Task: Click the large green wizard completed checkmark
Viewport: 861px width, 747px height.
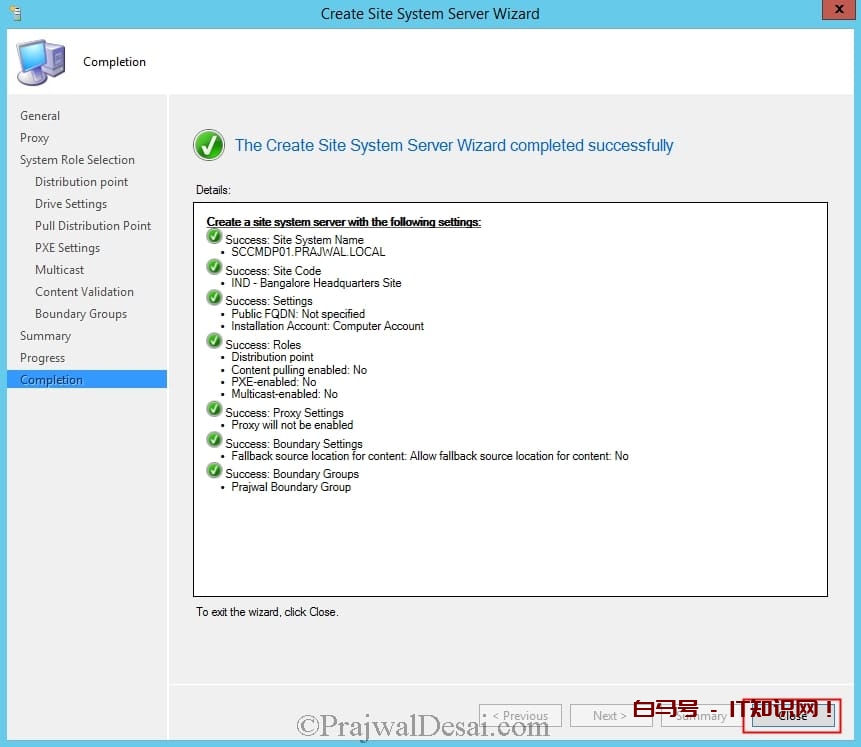Action: point(209,146)
